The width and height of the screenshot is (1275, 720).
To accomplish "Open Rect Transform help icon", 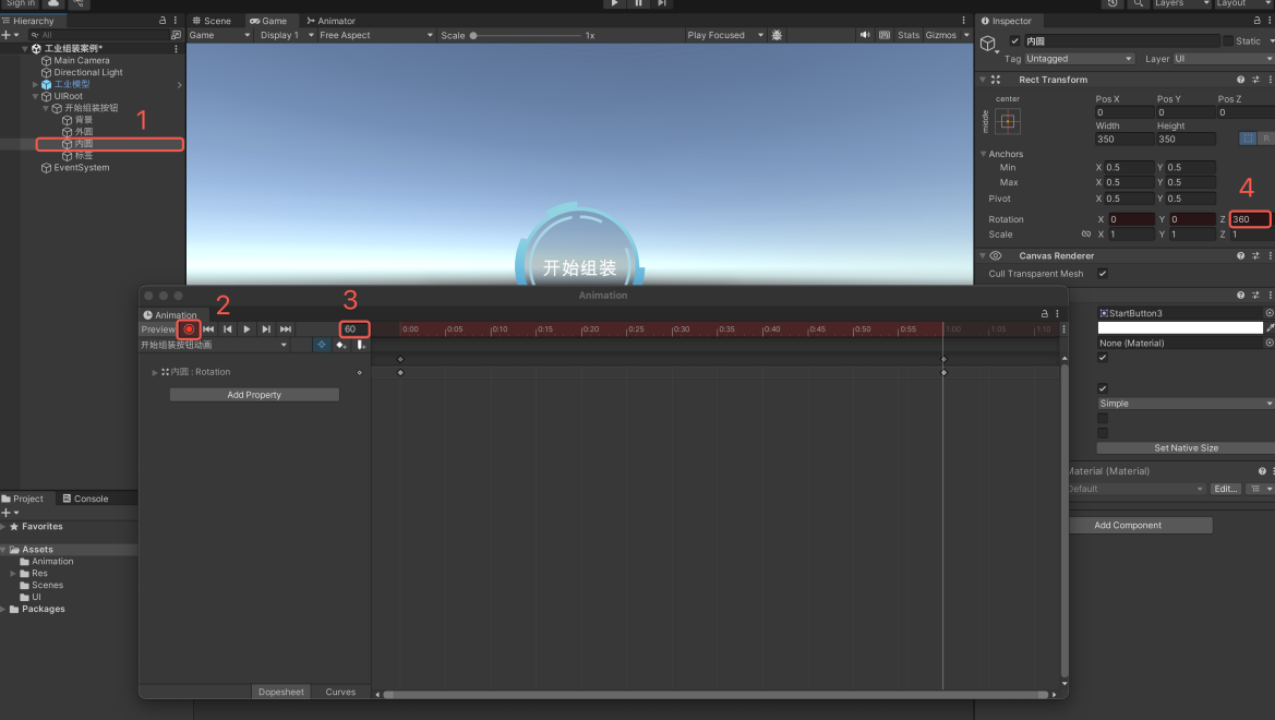I will (1241, 80).
